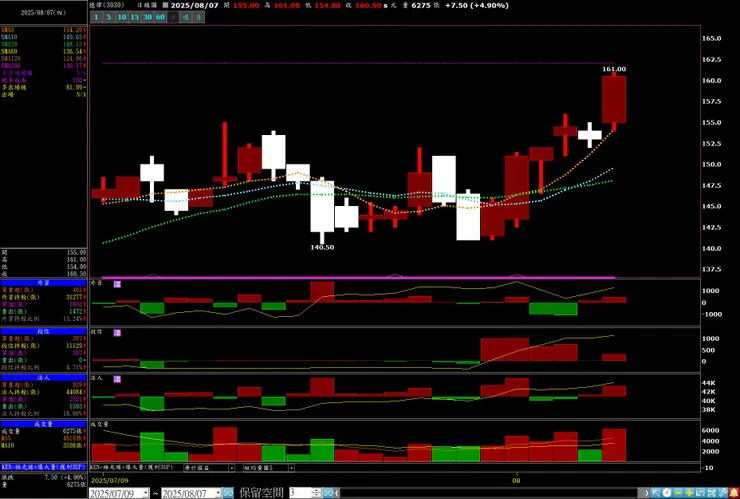Viewport: 740px width, 499px height.
Task: Click the 保留空間 number input field
Action: click(300, 493)
